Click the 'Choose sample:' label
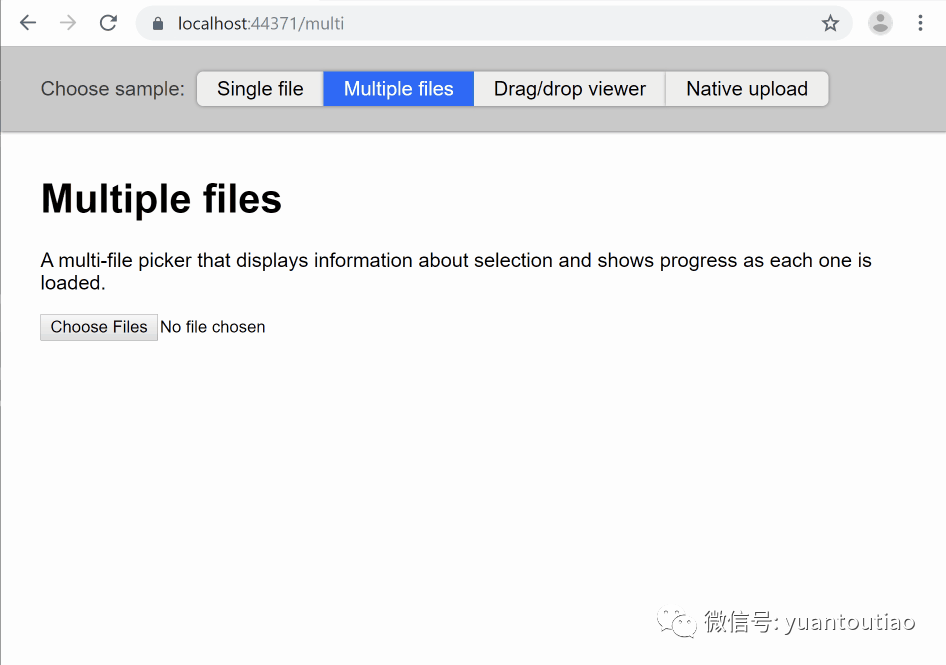The height and width of the screenshot is (665, 946). [113, 89]
